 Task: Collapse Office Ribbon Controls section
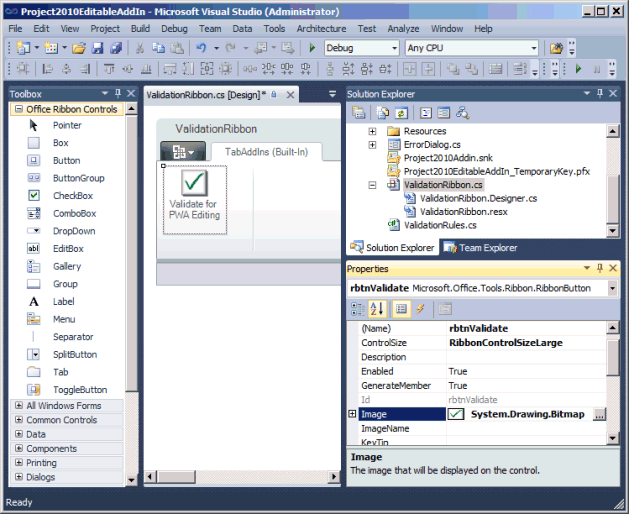point(18,109)
